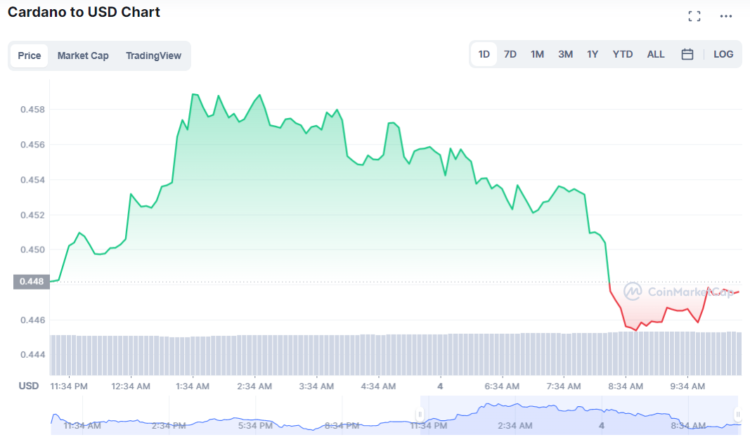Screen dimensions: 750x442
Task: Click the 0.446 y-axis label
Action: [33, 320]
